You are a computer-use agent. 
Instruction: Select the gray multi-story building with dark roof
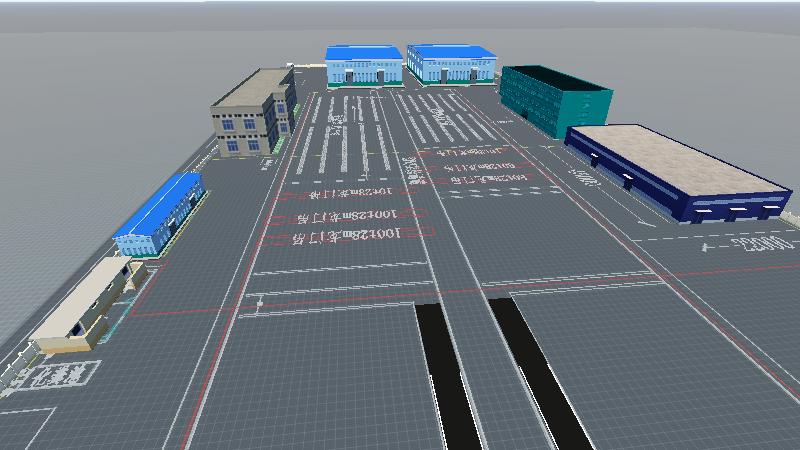(252, 114)
